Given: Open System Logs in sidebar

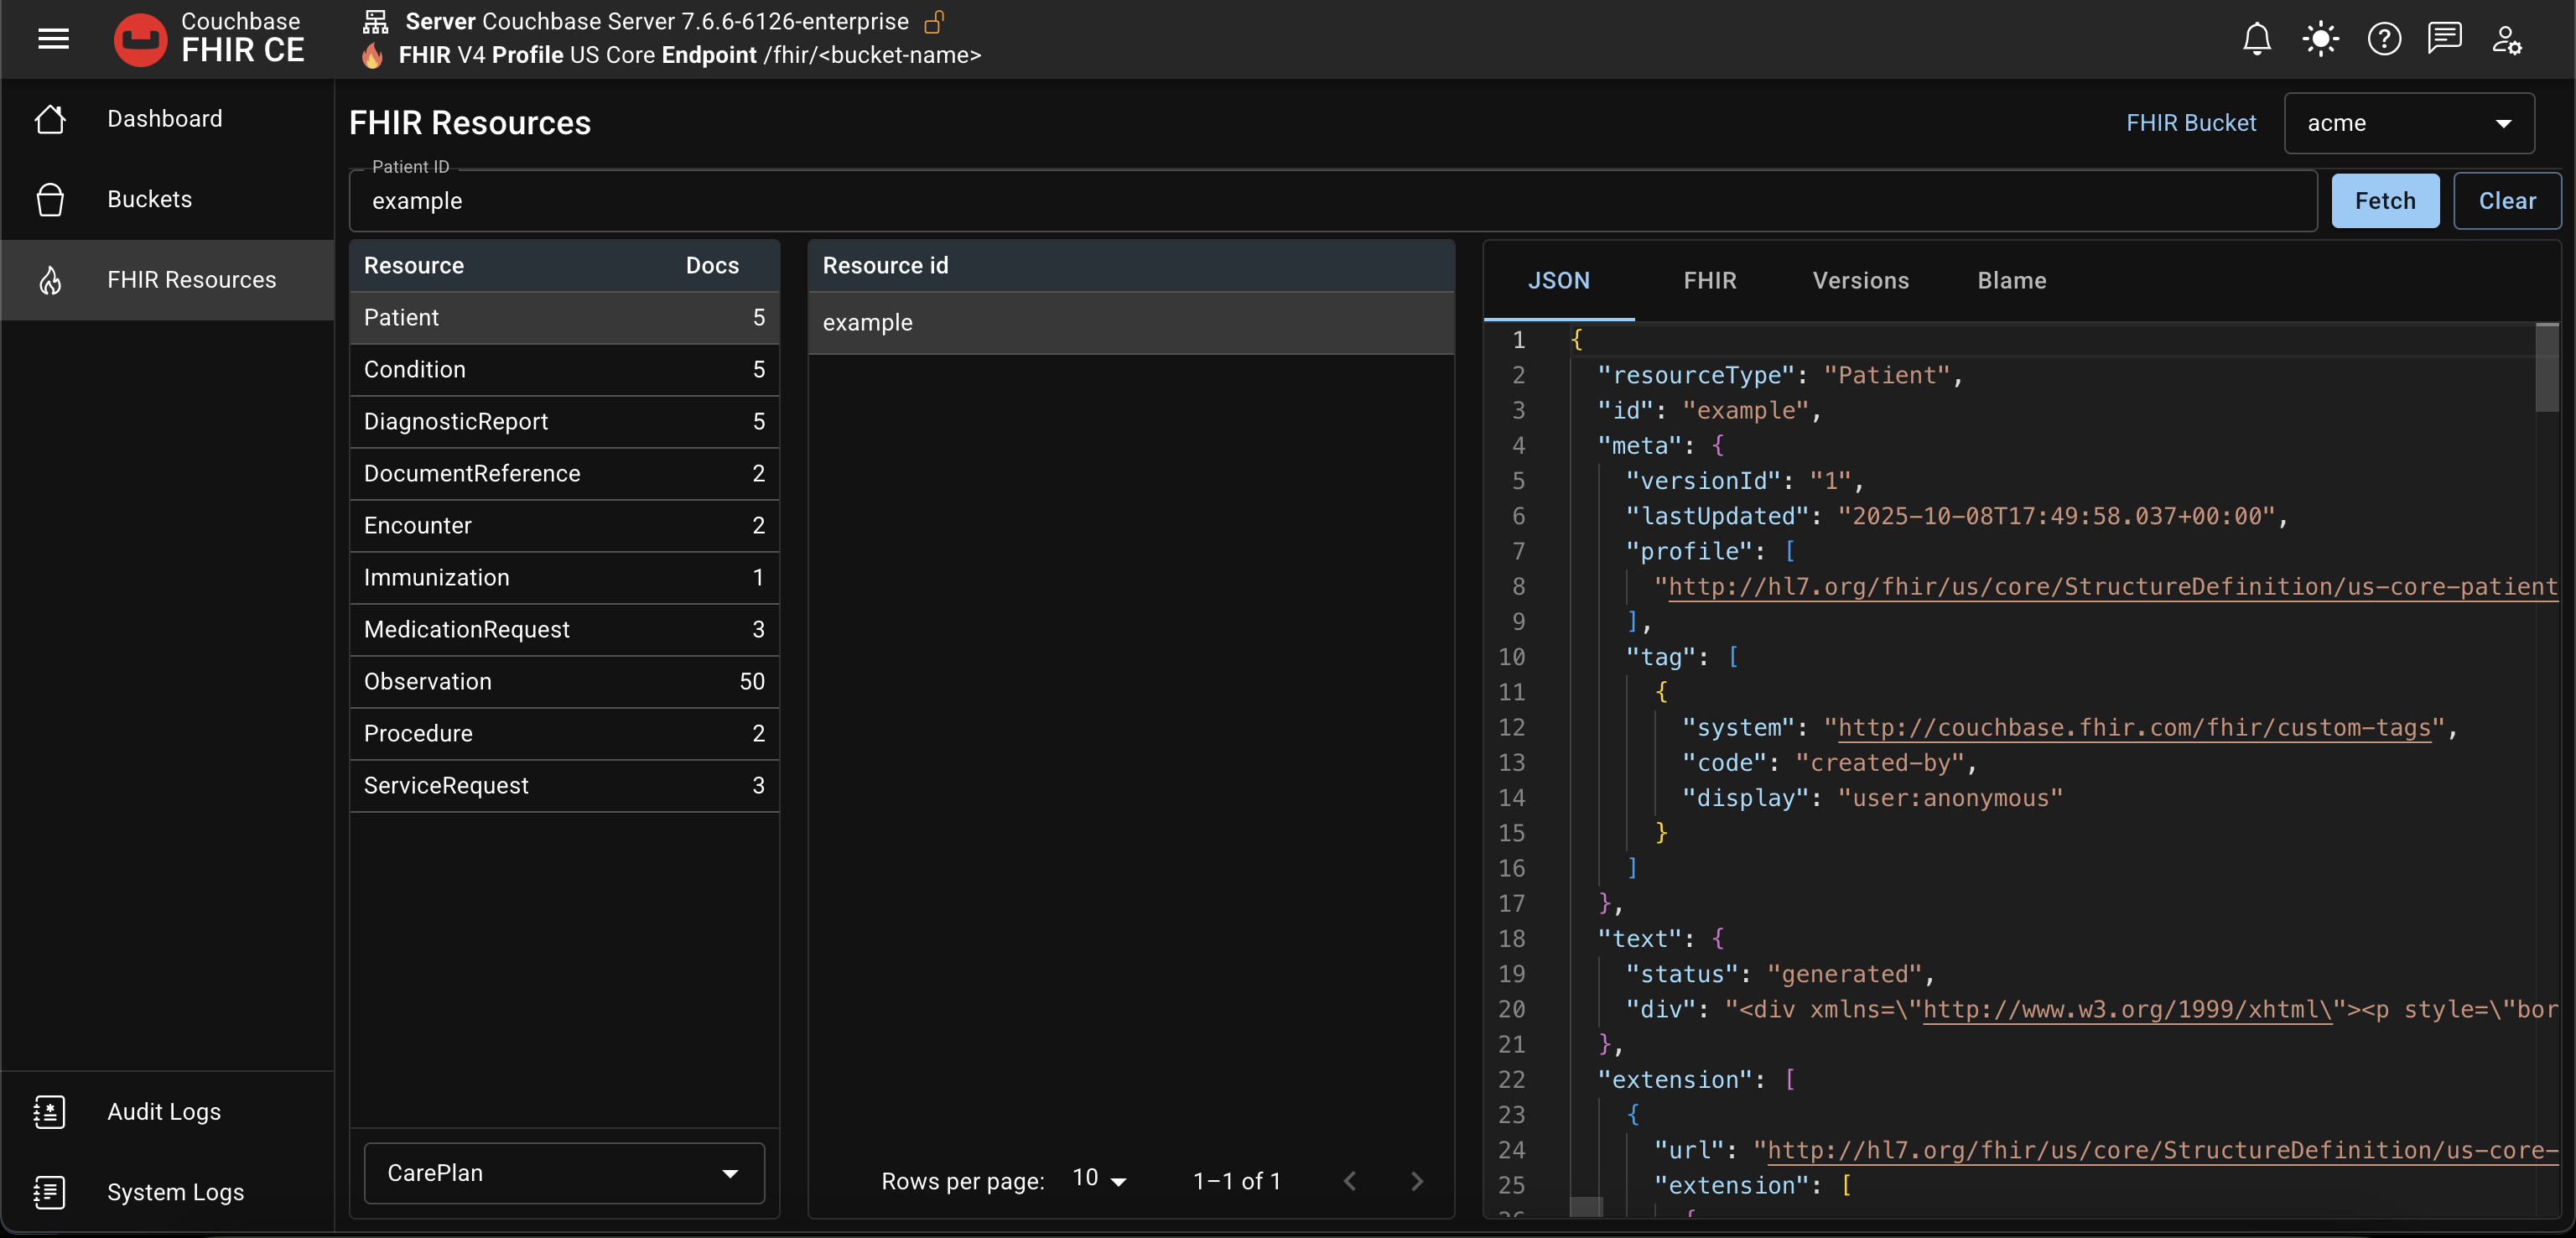Looking at the screenshot, I should tap(175, 1192).
